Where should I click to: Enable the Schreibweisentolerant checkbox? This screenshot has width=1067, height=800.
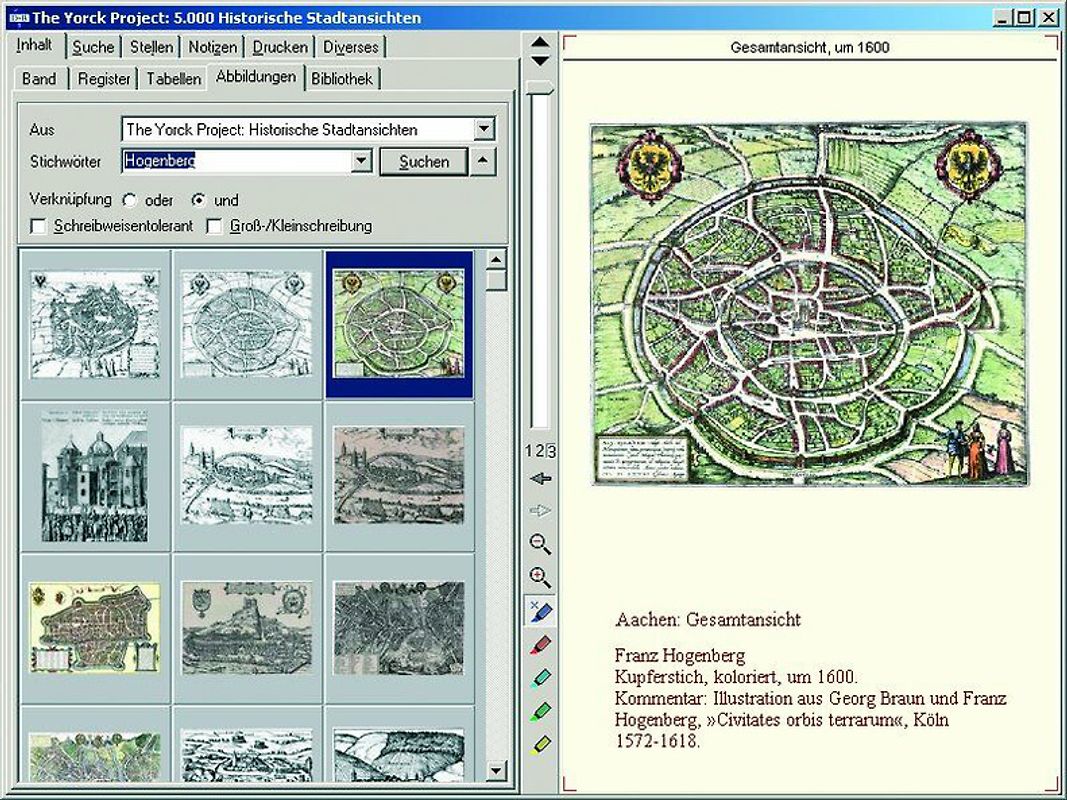(39, 226)
